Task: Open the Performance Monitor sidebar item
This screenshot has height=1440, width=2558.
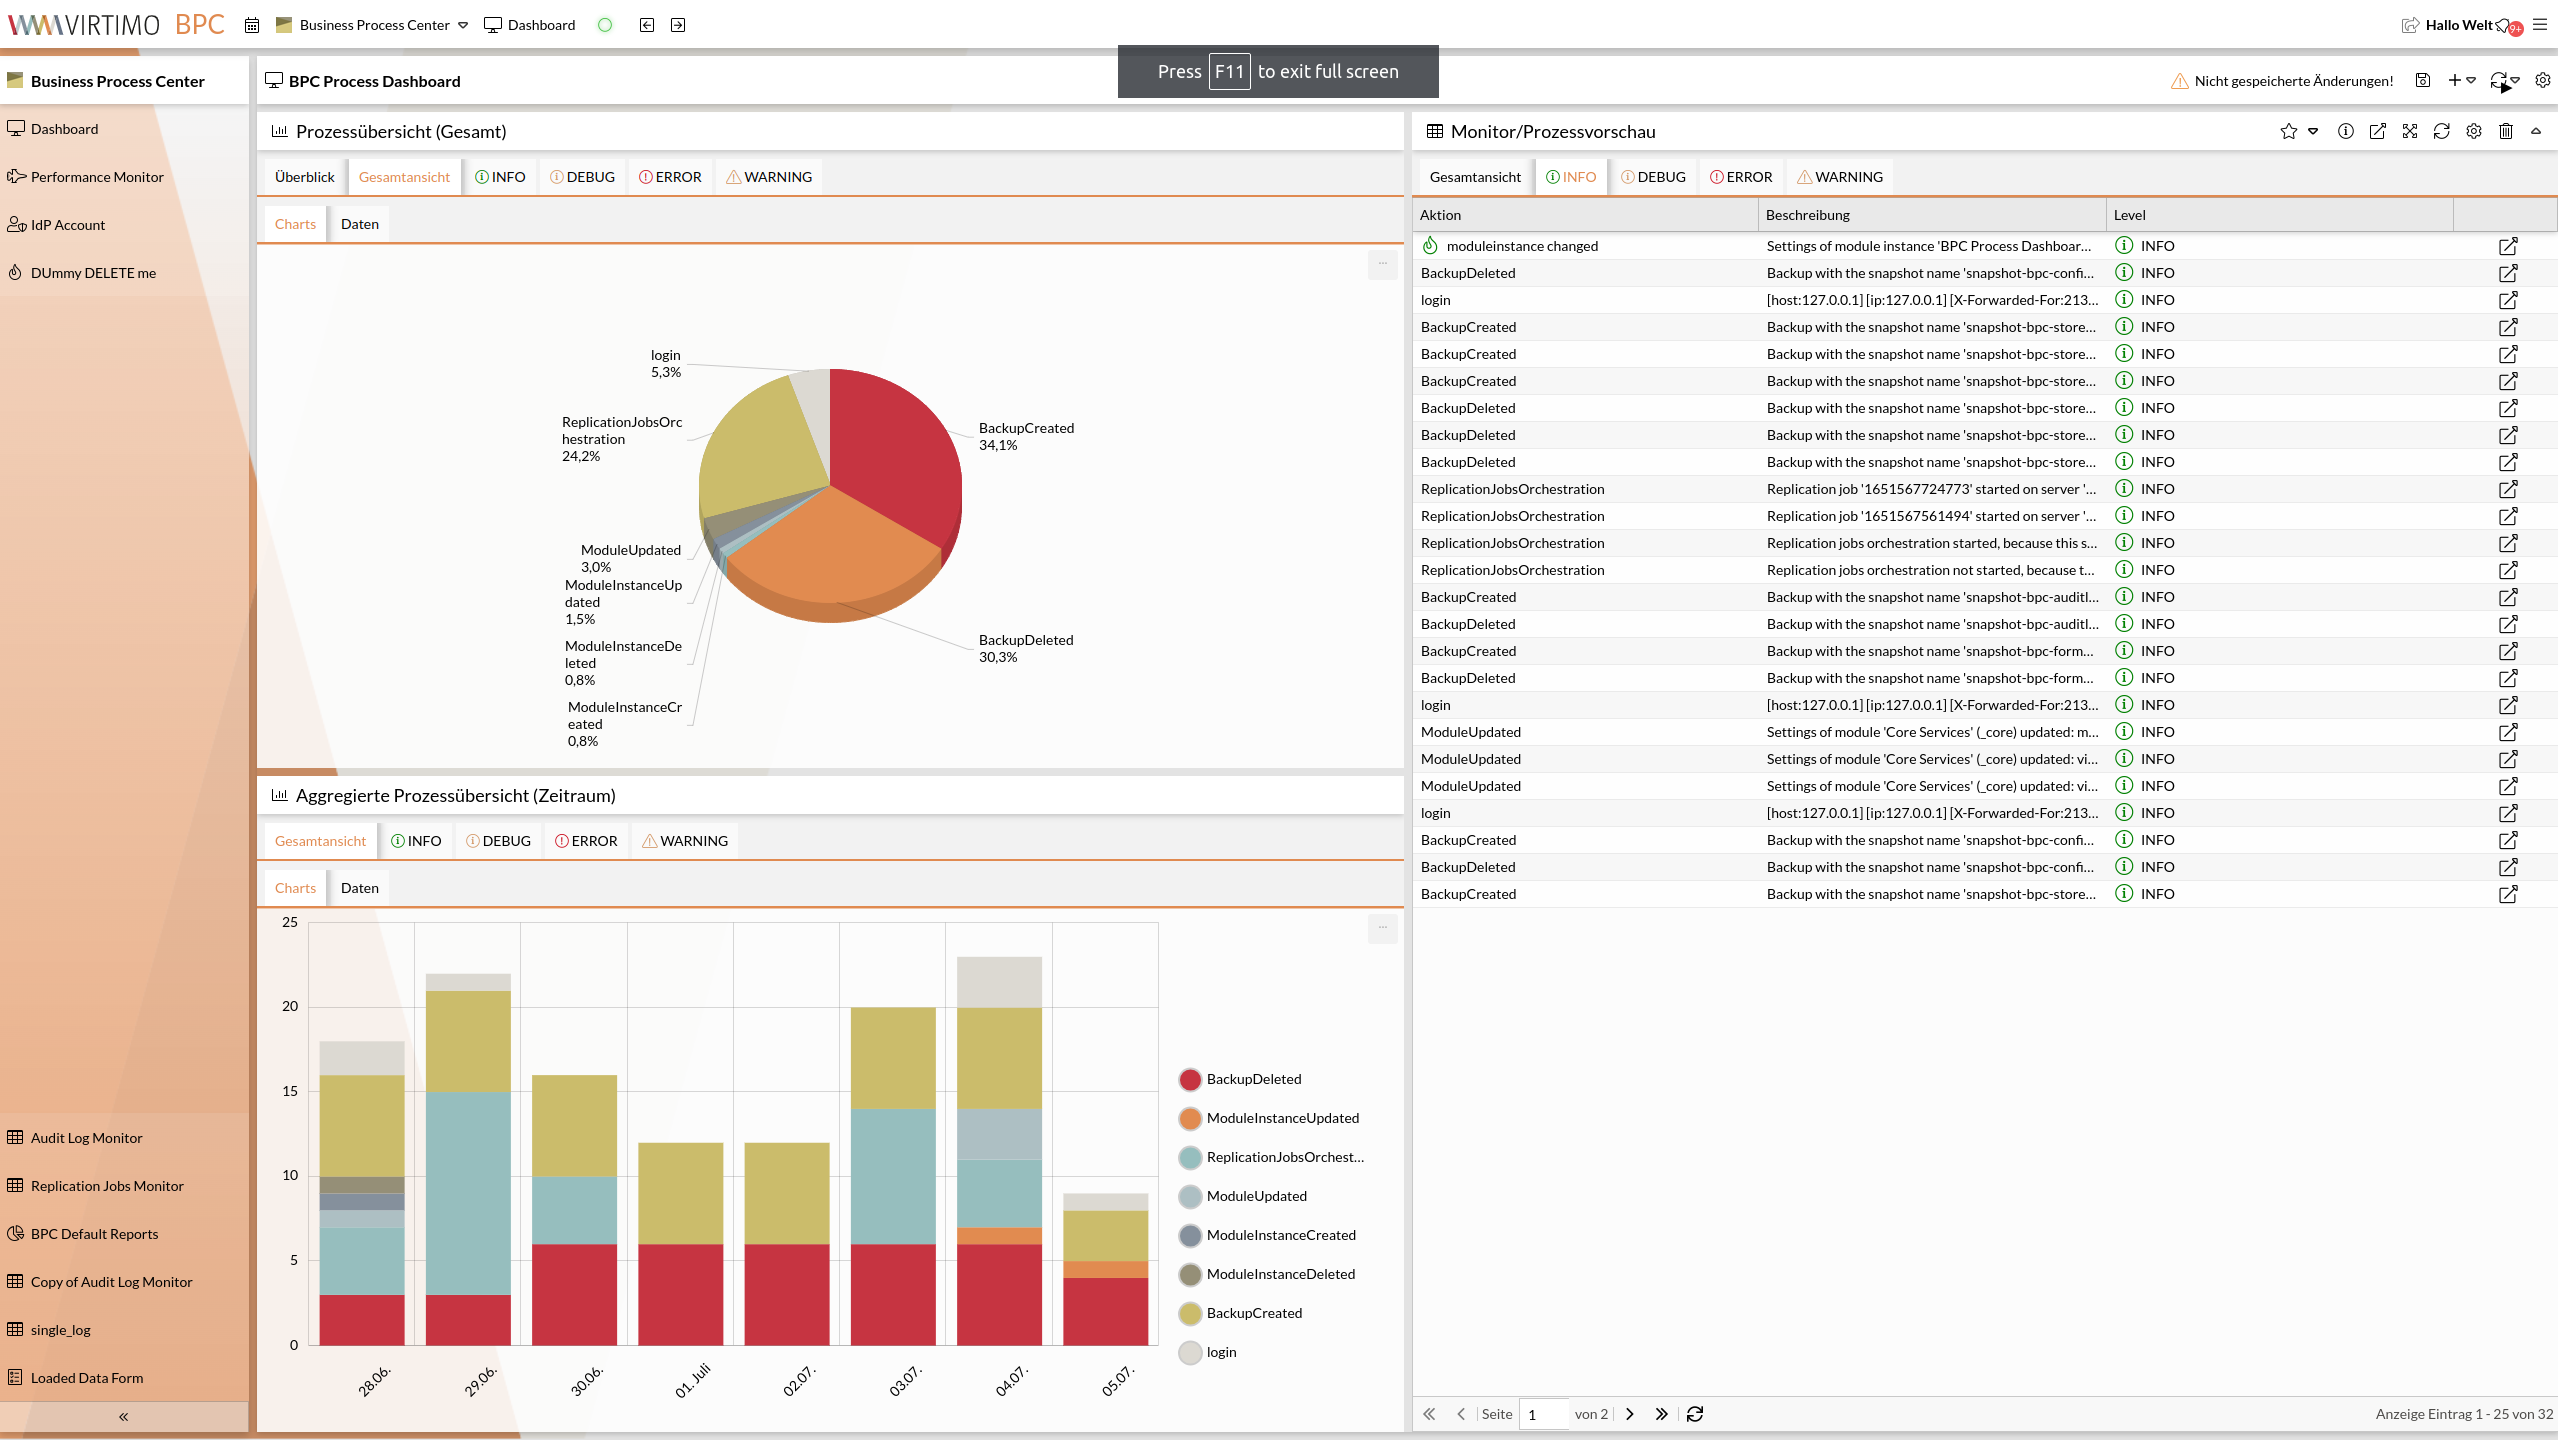Action: [96, 176]
